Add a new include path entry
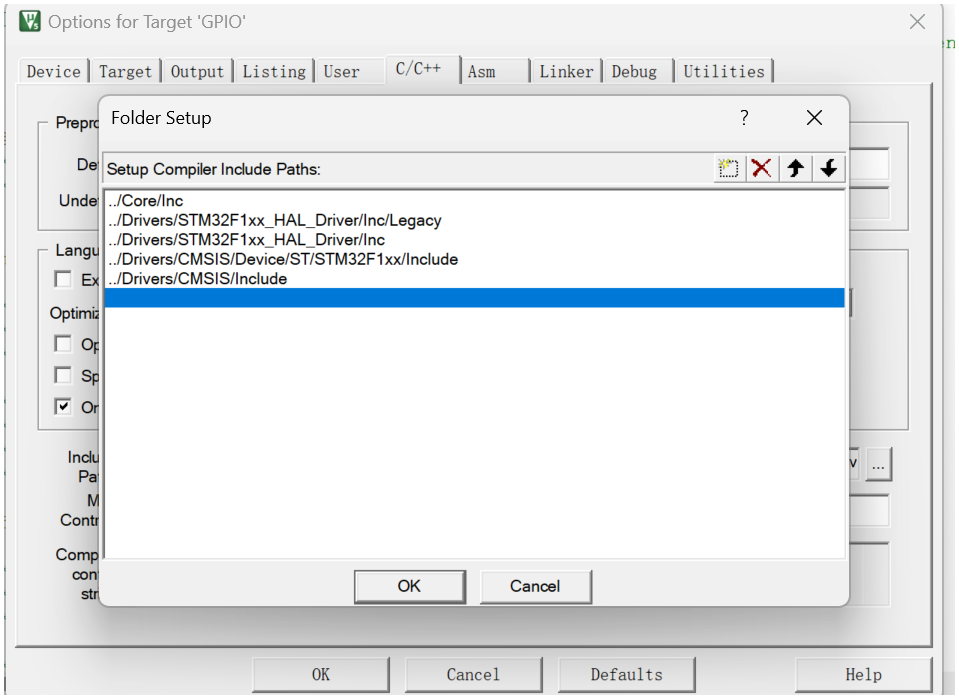Image resolution: width=959 pixels, height=699 pixels. [x=728, y=168]
